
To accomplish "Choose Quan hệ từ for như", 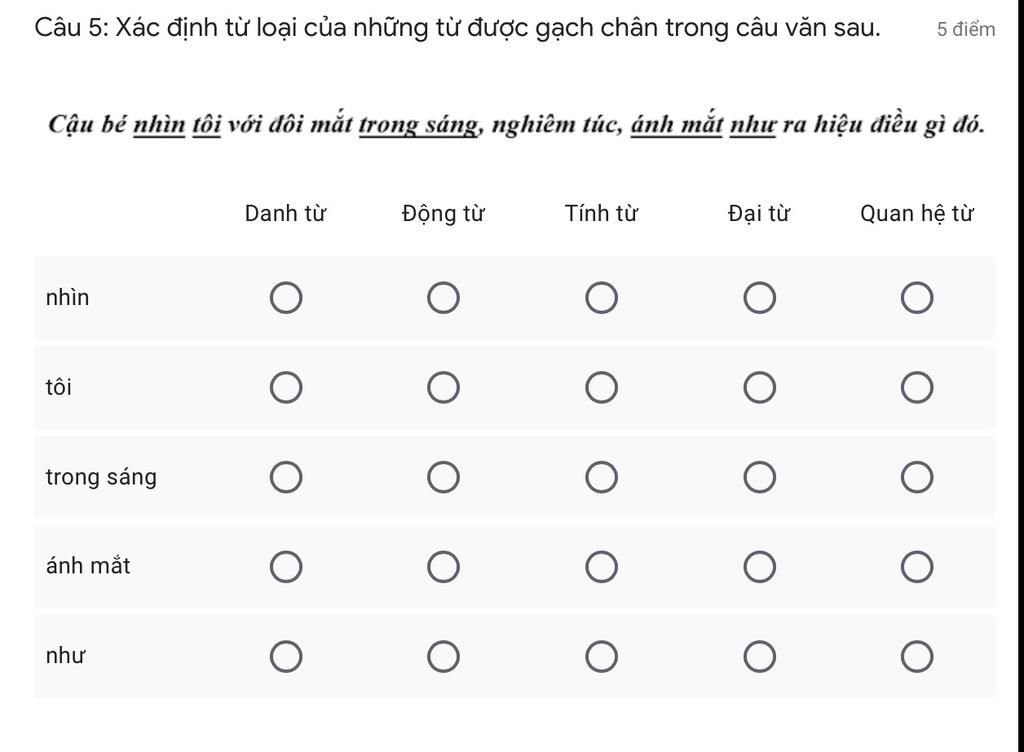I will (917, 656).
